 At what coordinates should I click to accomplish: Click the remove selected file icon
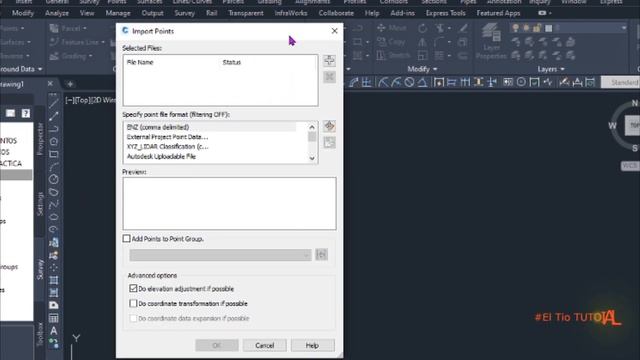tap(329, 77)
